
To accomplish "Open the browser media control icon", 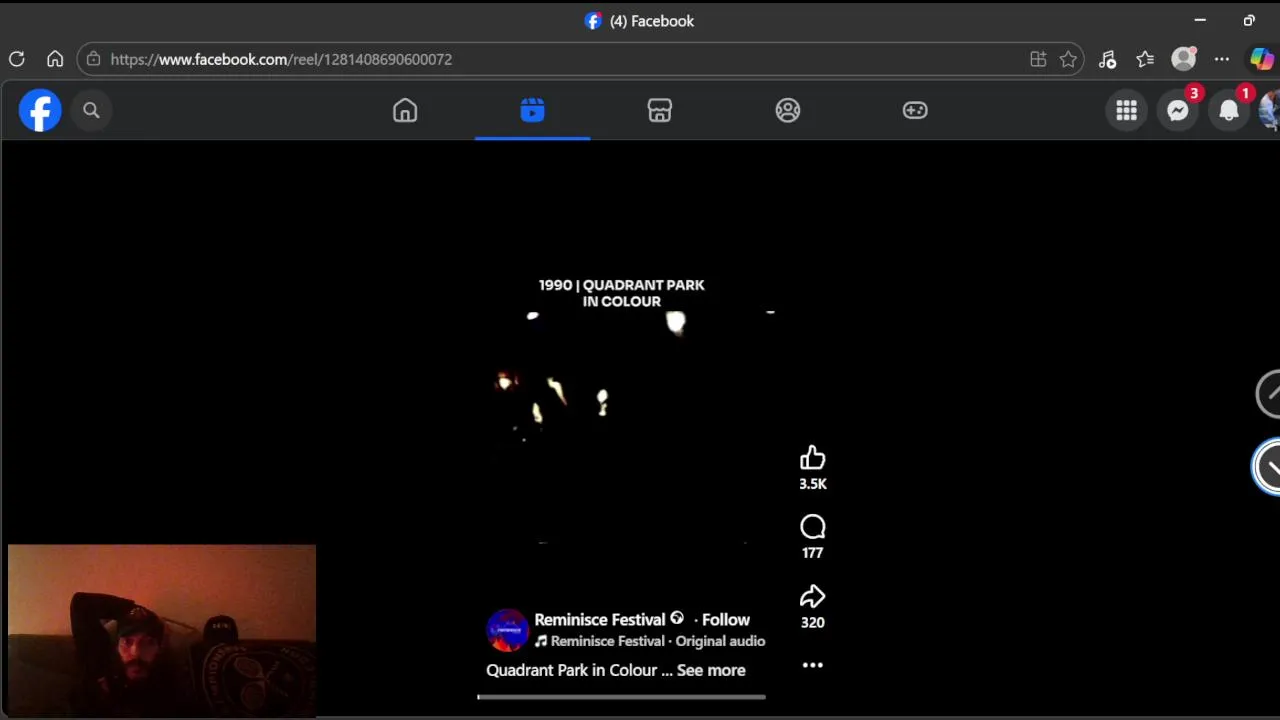I will point(1107,59).
